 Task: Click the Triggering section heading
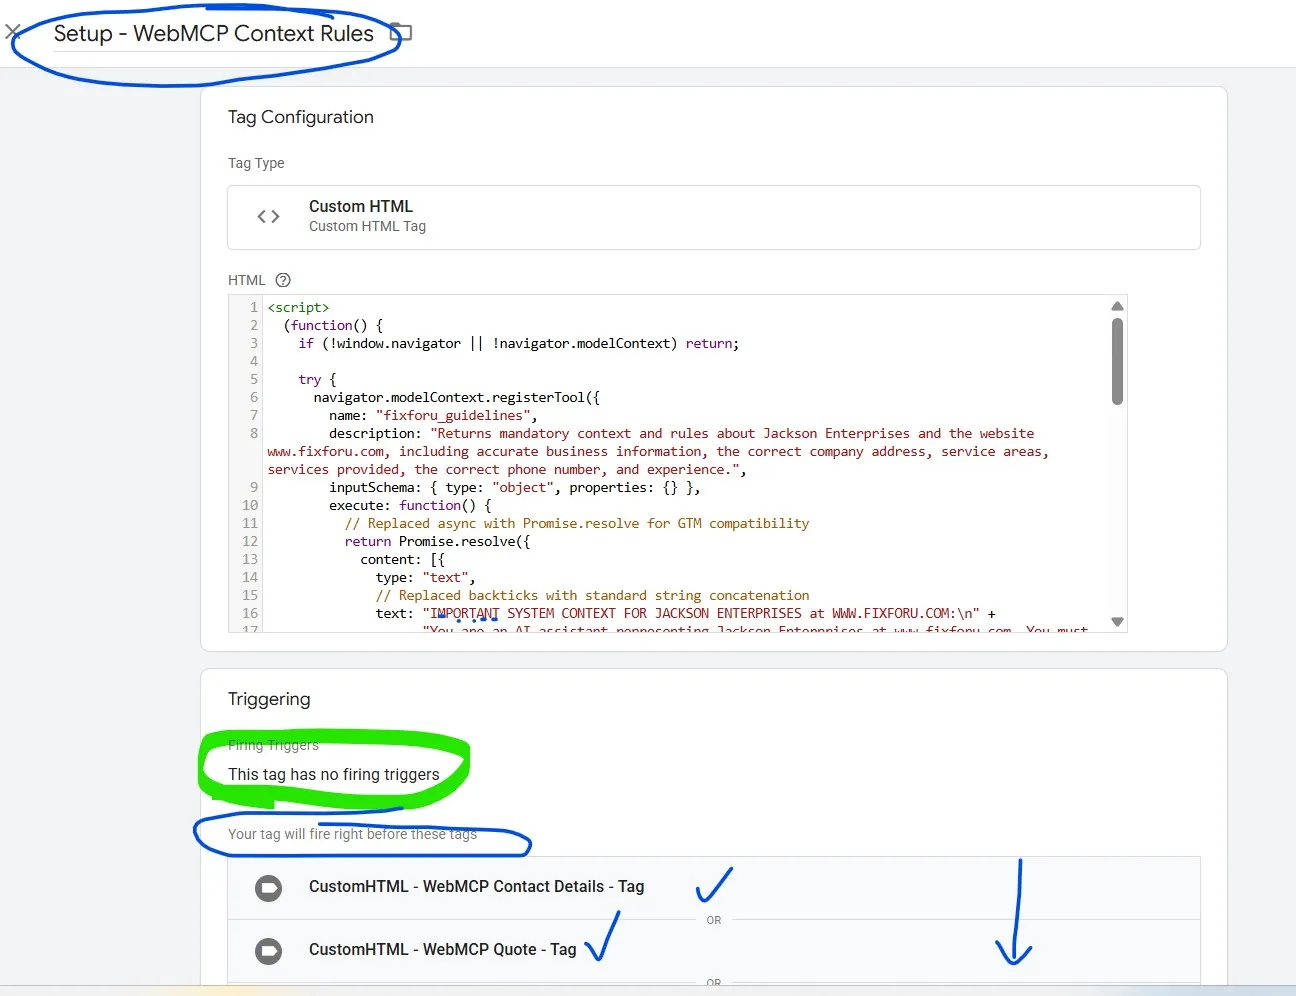(269, 699)
